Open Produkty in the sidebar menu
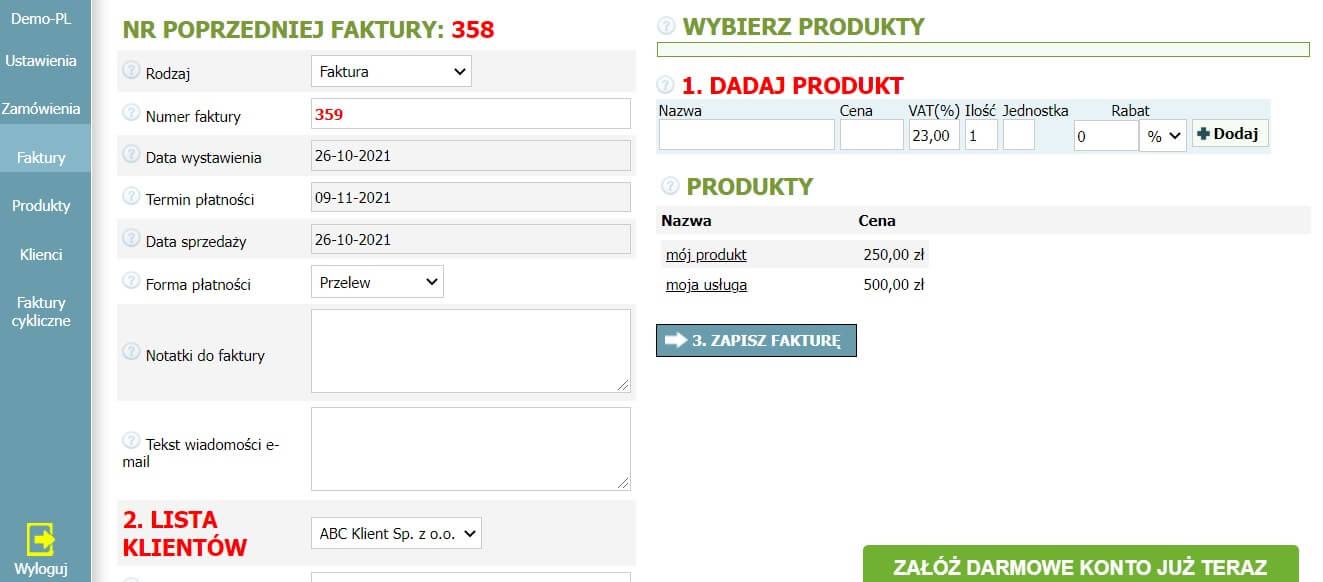Screen dimensions: 1323x582 pyautogui.click(x=41, y=206)
